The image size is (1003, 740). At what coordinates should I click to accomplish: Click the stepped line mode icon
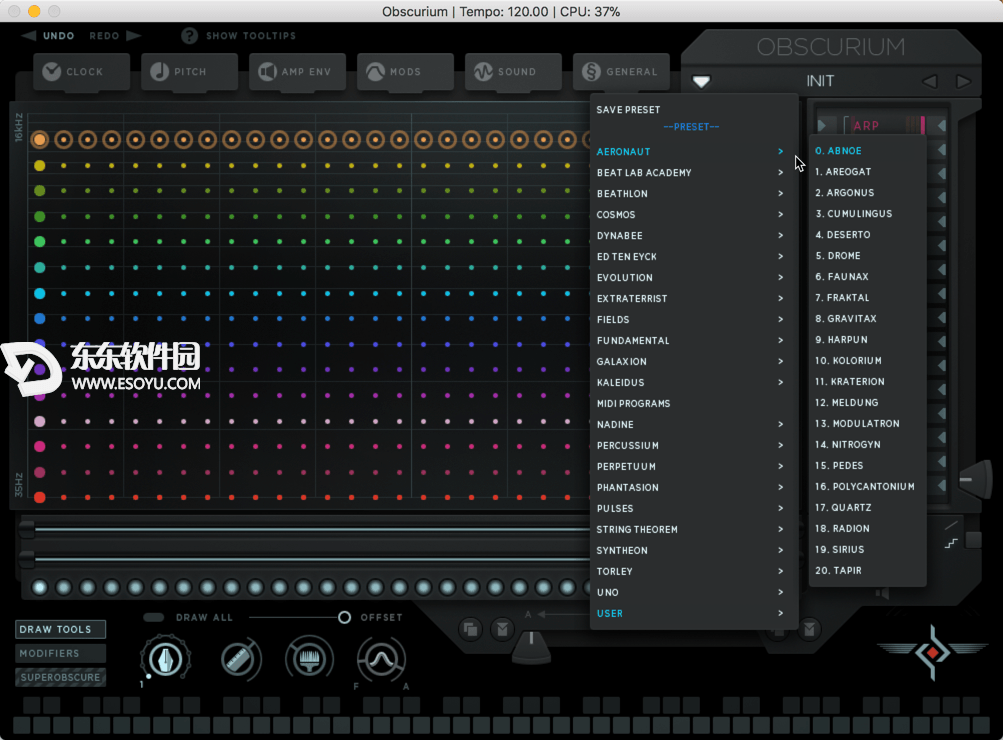pyautogui.click(x=952, y=543)
